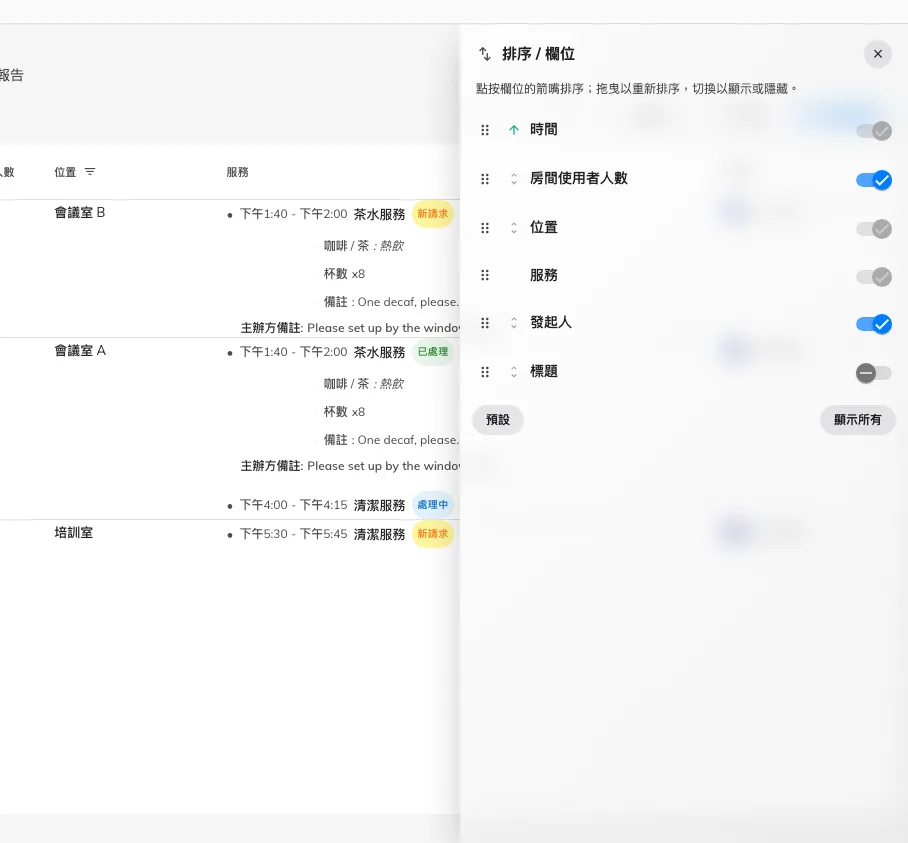Click the drag handle for 發起人
This screenshot has height=843, width=908.
point(485,323)
